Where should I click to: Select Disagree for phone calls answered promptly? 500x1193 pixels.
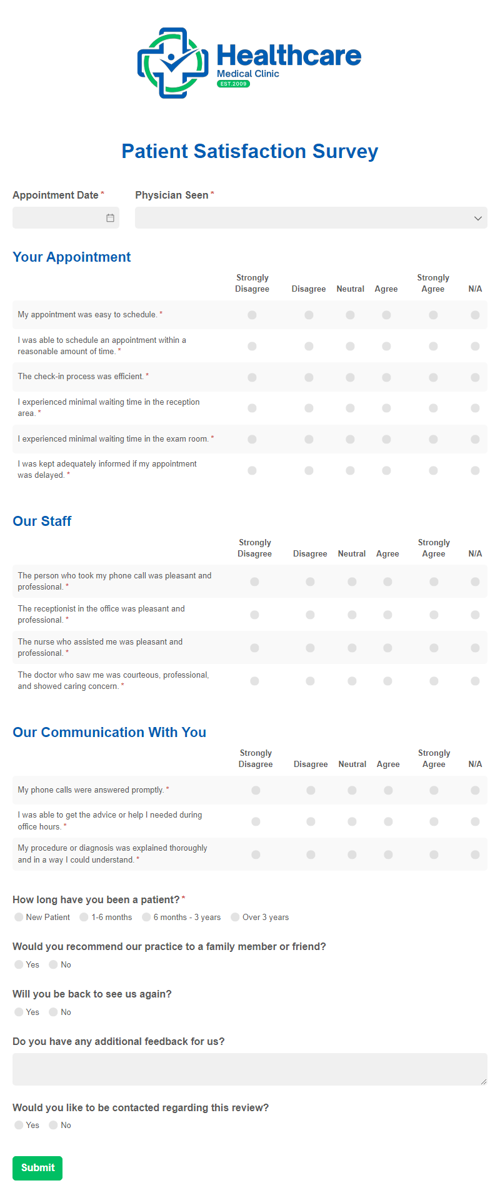[311, 791]
